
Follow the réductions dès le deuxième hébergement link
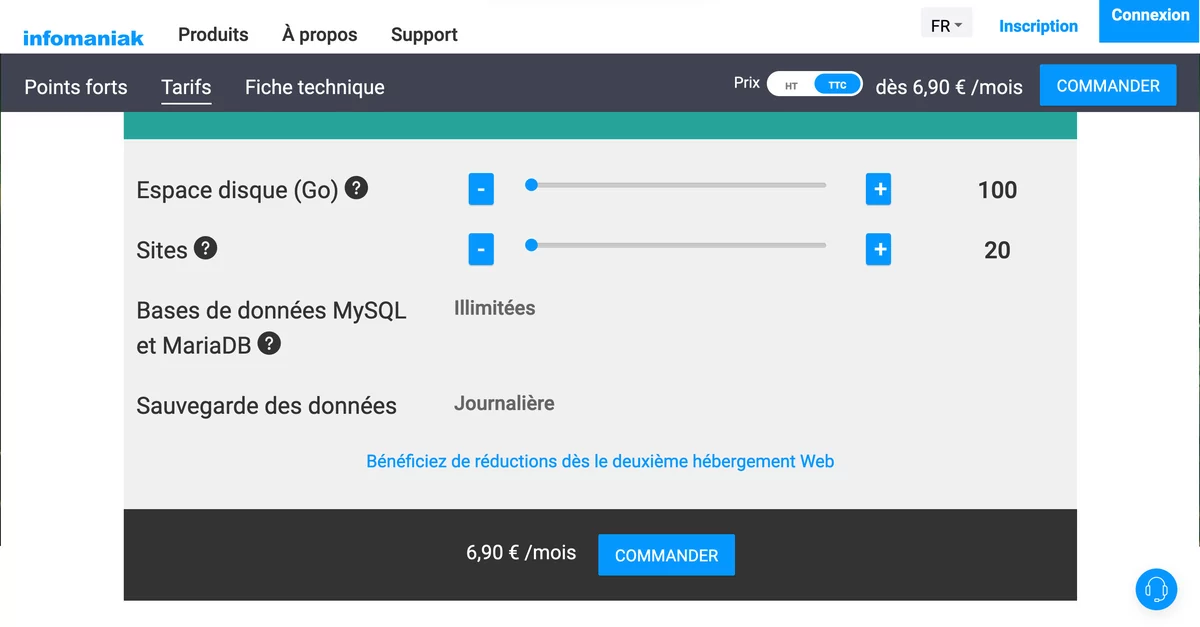600,461
